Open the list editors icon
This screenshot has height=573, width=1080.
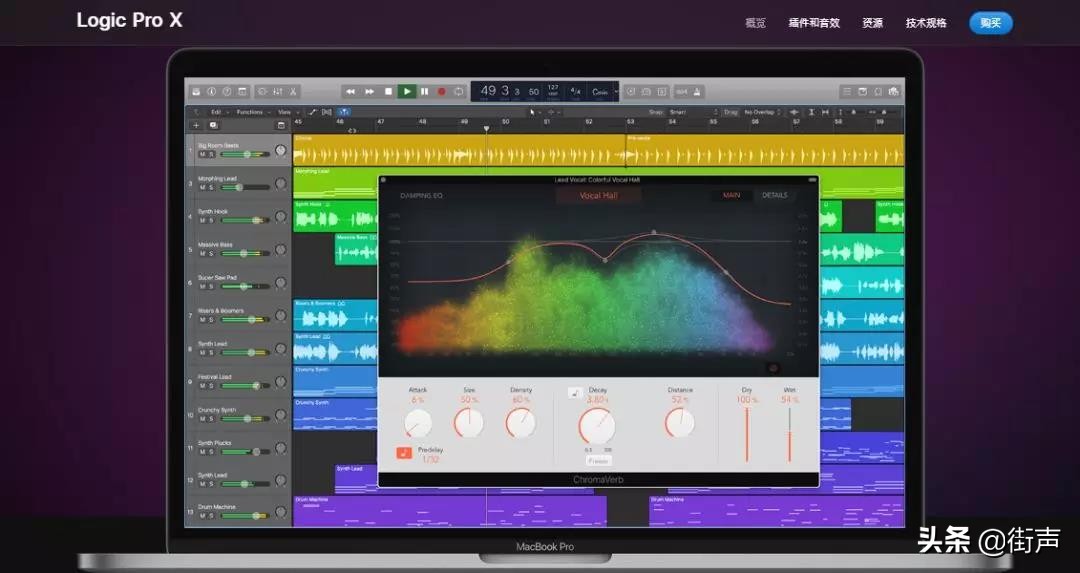tap(847, 92)
